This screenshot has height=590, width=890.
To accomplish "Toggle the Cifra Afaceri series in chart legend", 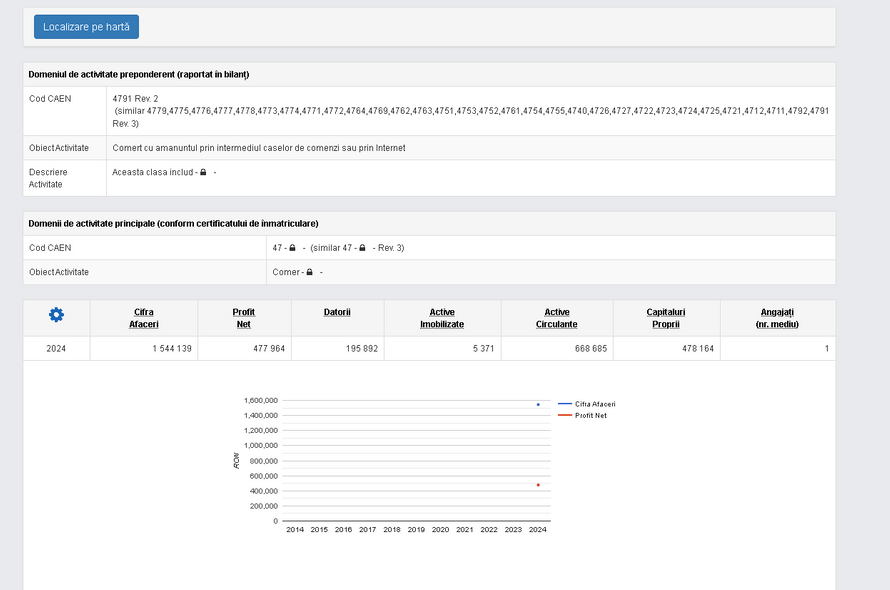I will [595, 404].
